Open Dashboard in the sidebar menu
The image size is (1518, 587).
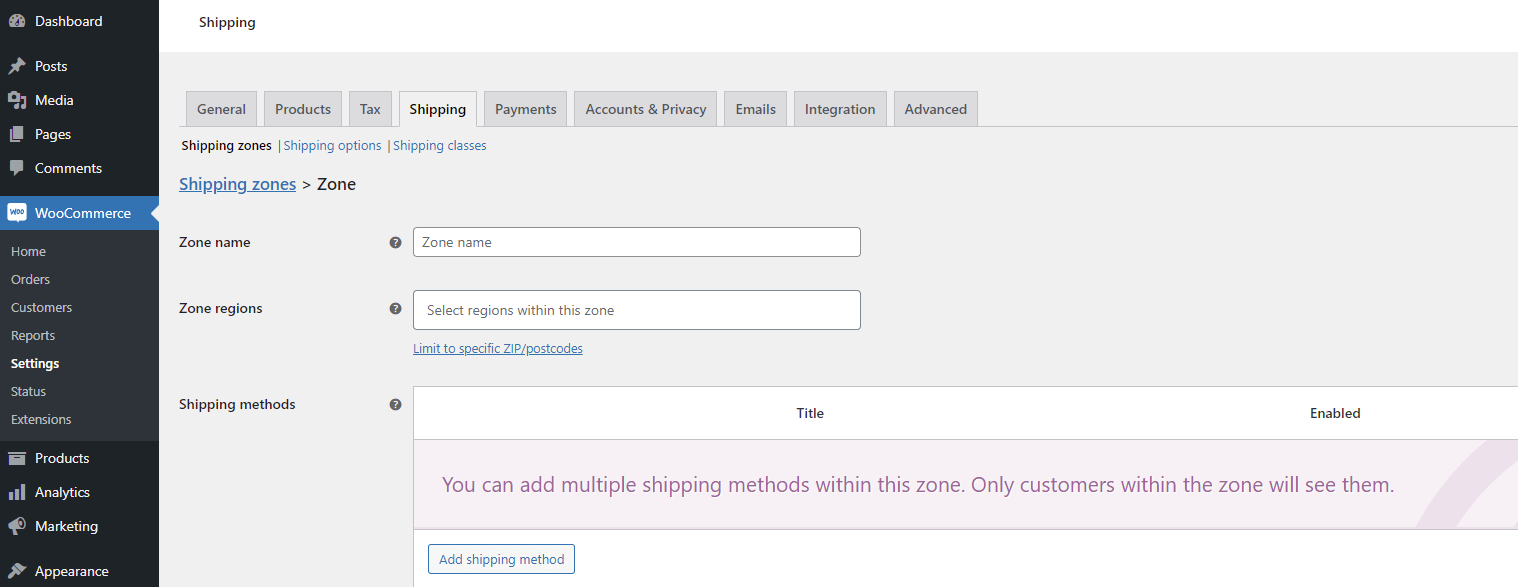[x=79, y=21]
